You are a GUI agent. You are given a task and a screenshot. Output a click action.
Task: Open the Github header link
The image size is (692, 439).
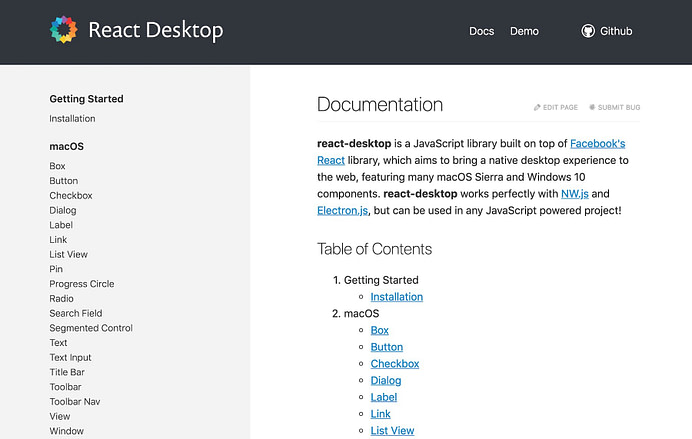click(607, 31)
